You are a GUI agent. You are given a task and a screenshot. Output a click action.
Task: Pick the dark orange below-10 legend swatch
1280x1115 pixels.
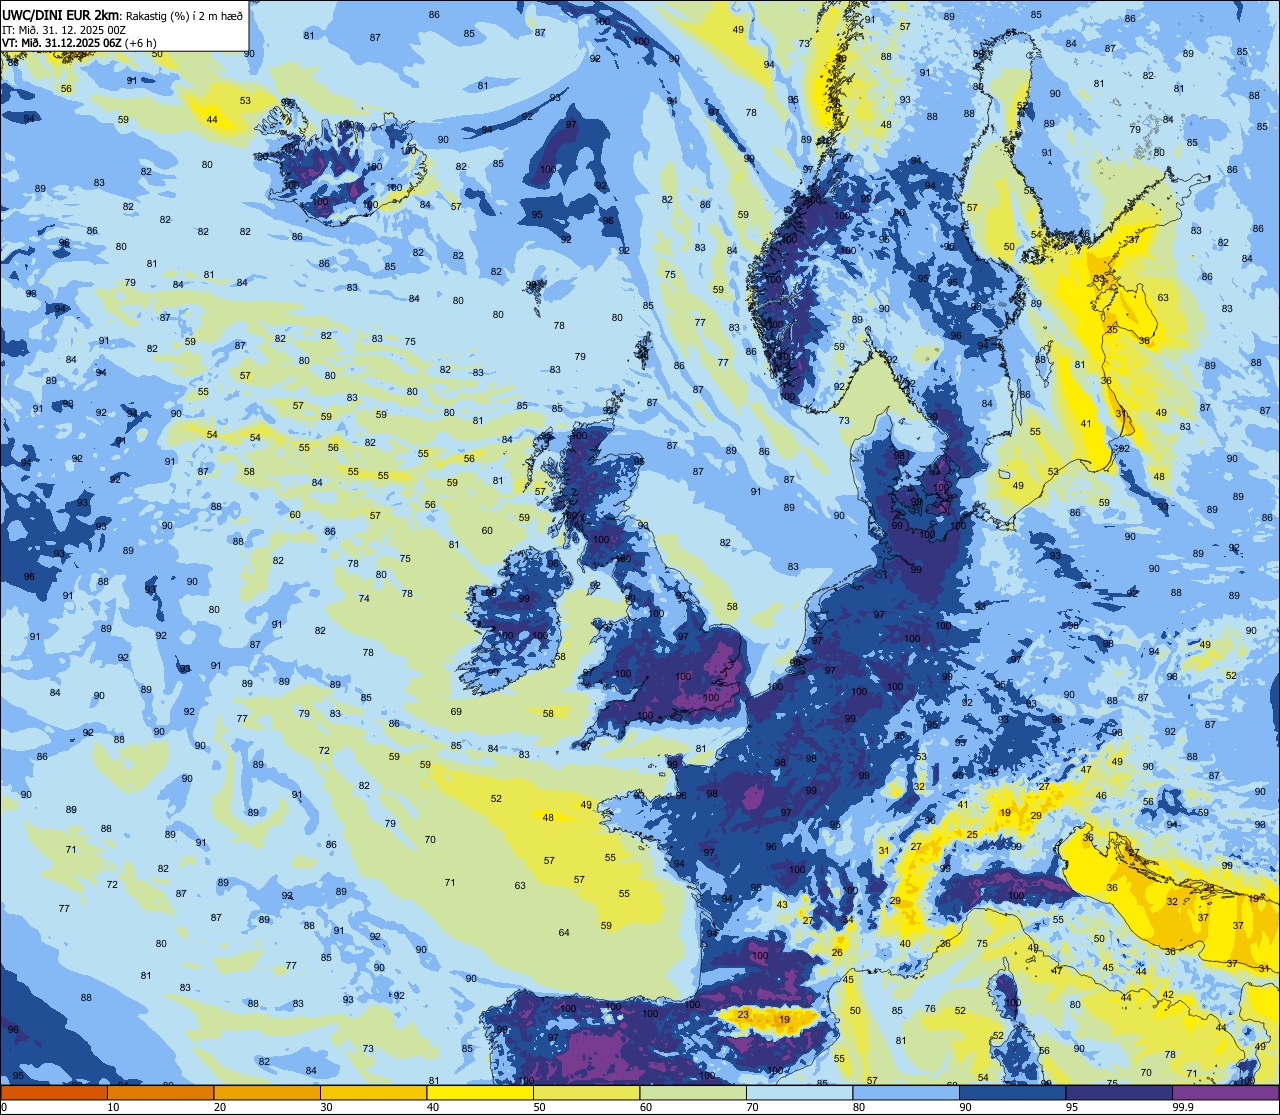tap(54, 1092)
